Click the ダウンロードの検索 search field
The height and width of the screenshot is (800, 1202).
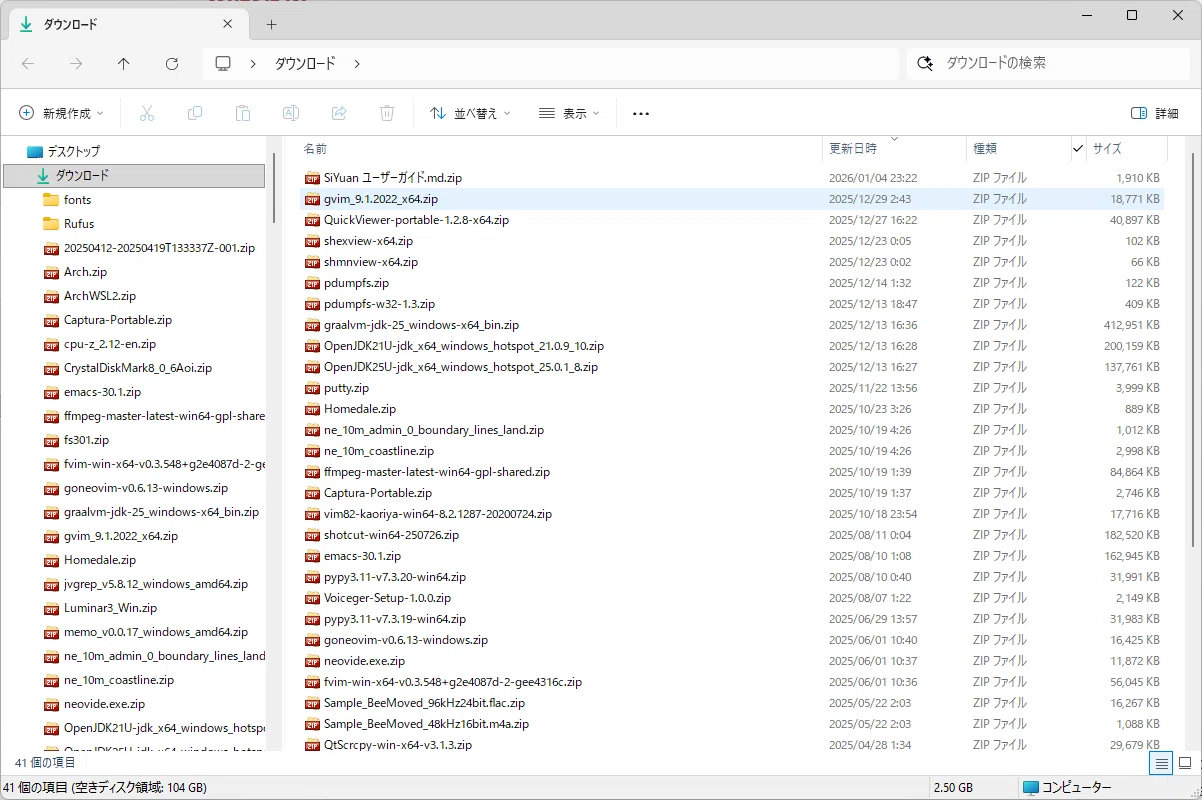[x=1048, y=63]
